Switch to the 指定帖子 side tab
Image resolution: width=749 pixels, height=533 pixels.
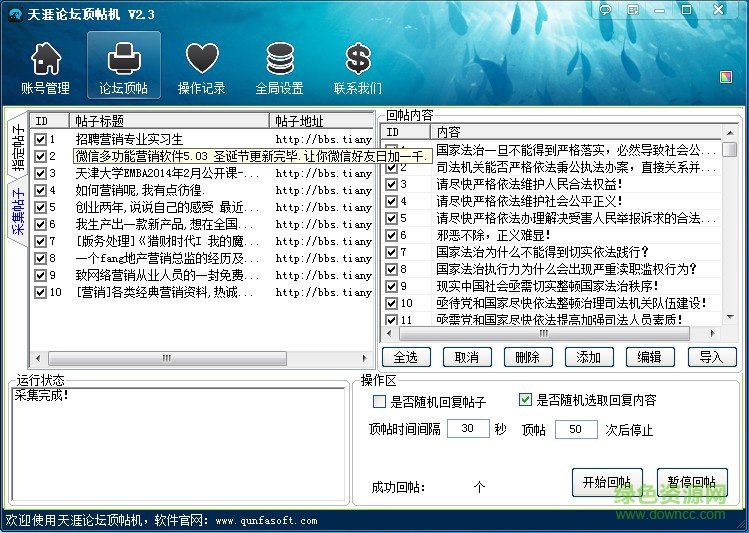pos(18,147)
